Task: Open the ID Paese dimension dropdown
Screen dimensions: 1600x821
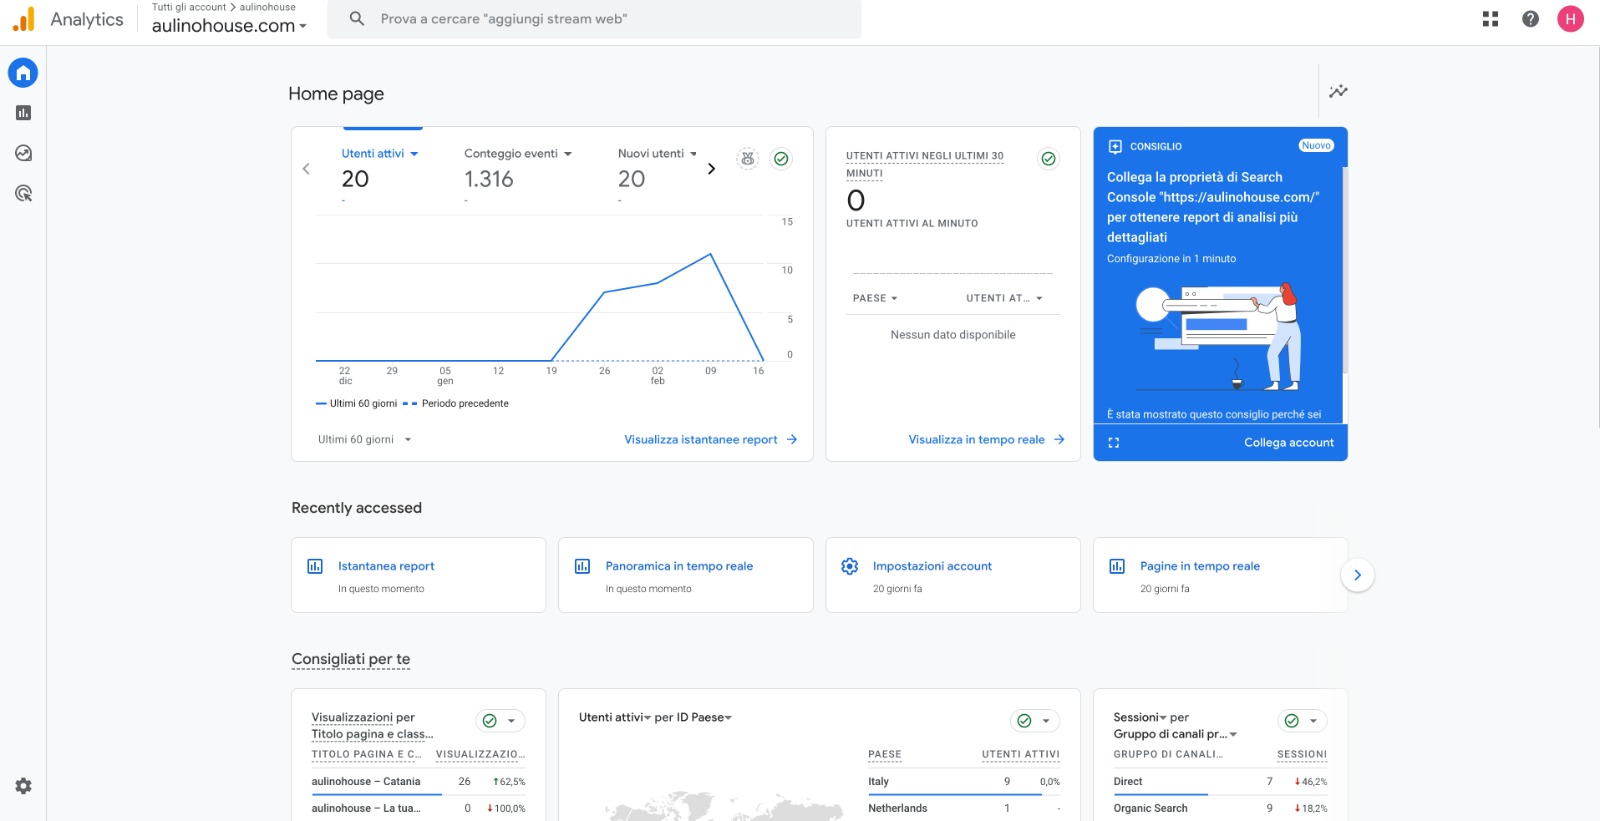Action: click(x=705, y=717)
